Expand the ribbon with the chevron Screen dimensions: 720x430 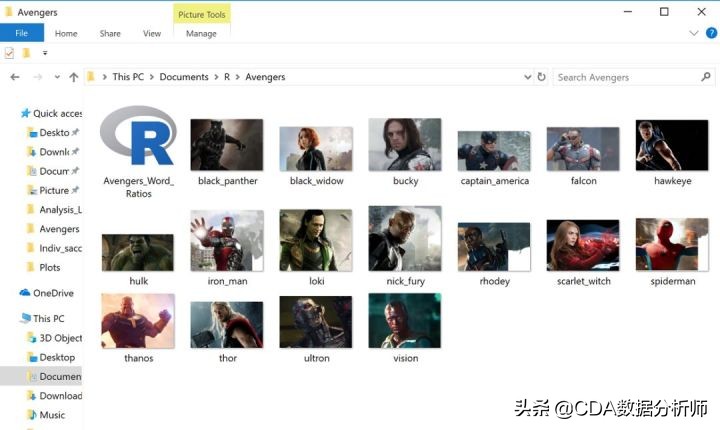[x=694, y=33]
